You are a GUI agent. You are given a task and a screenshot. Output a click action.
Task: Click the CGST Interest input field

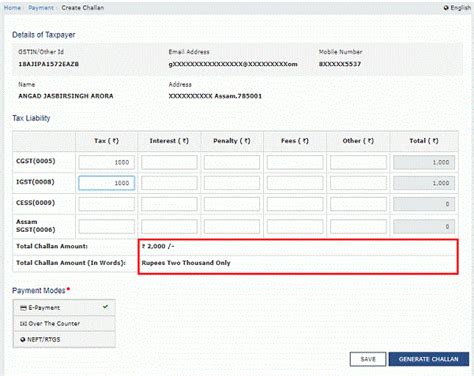(169, 162)
